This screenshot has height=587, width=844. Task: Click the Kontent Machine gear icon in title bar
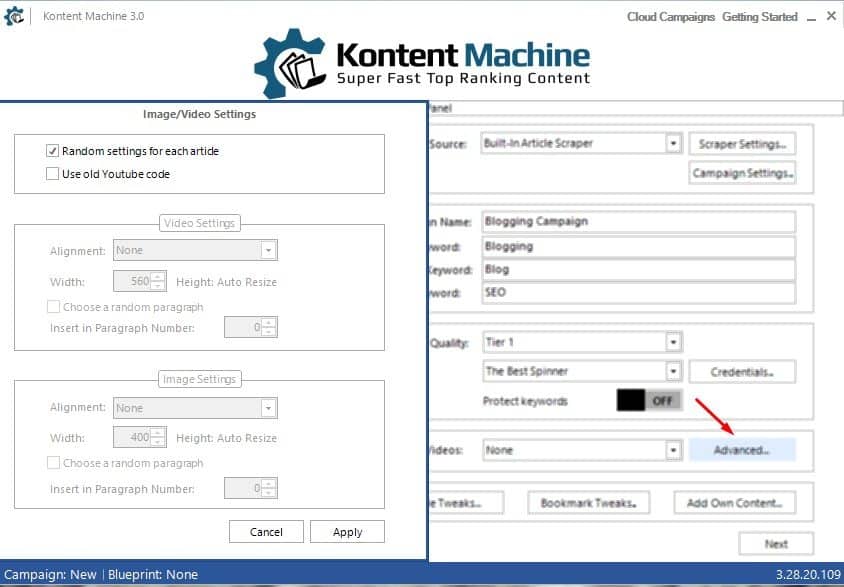coord(14,16)
